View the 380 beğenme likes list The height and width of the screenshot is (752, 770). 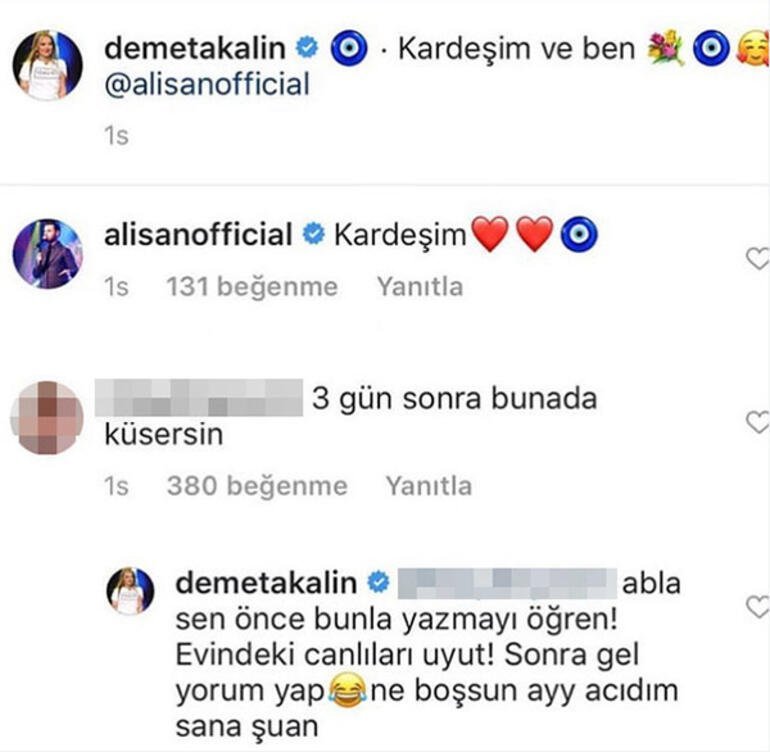257,486
